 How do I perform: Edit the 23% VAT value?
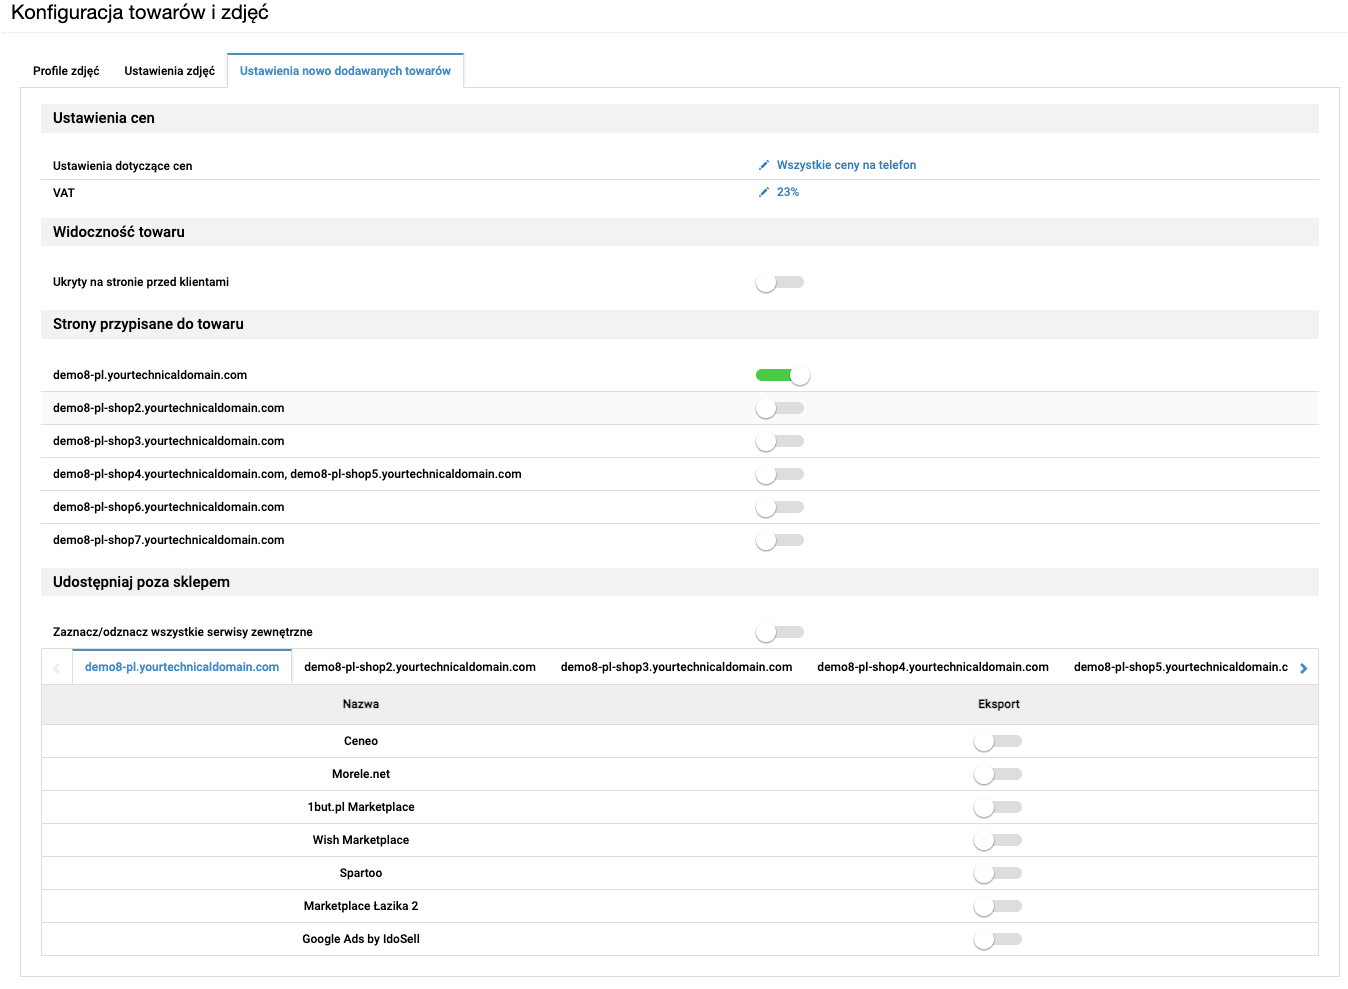tap(788, 192)
